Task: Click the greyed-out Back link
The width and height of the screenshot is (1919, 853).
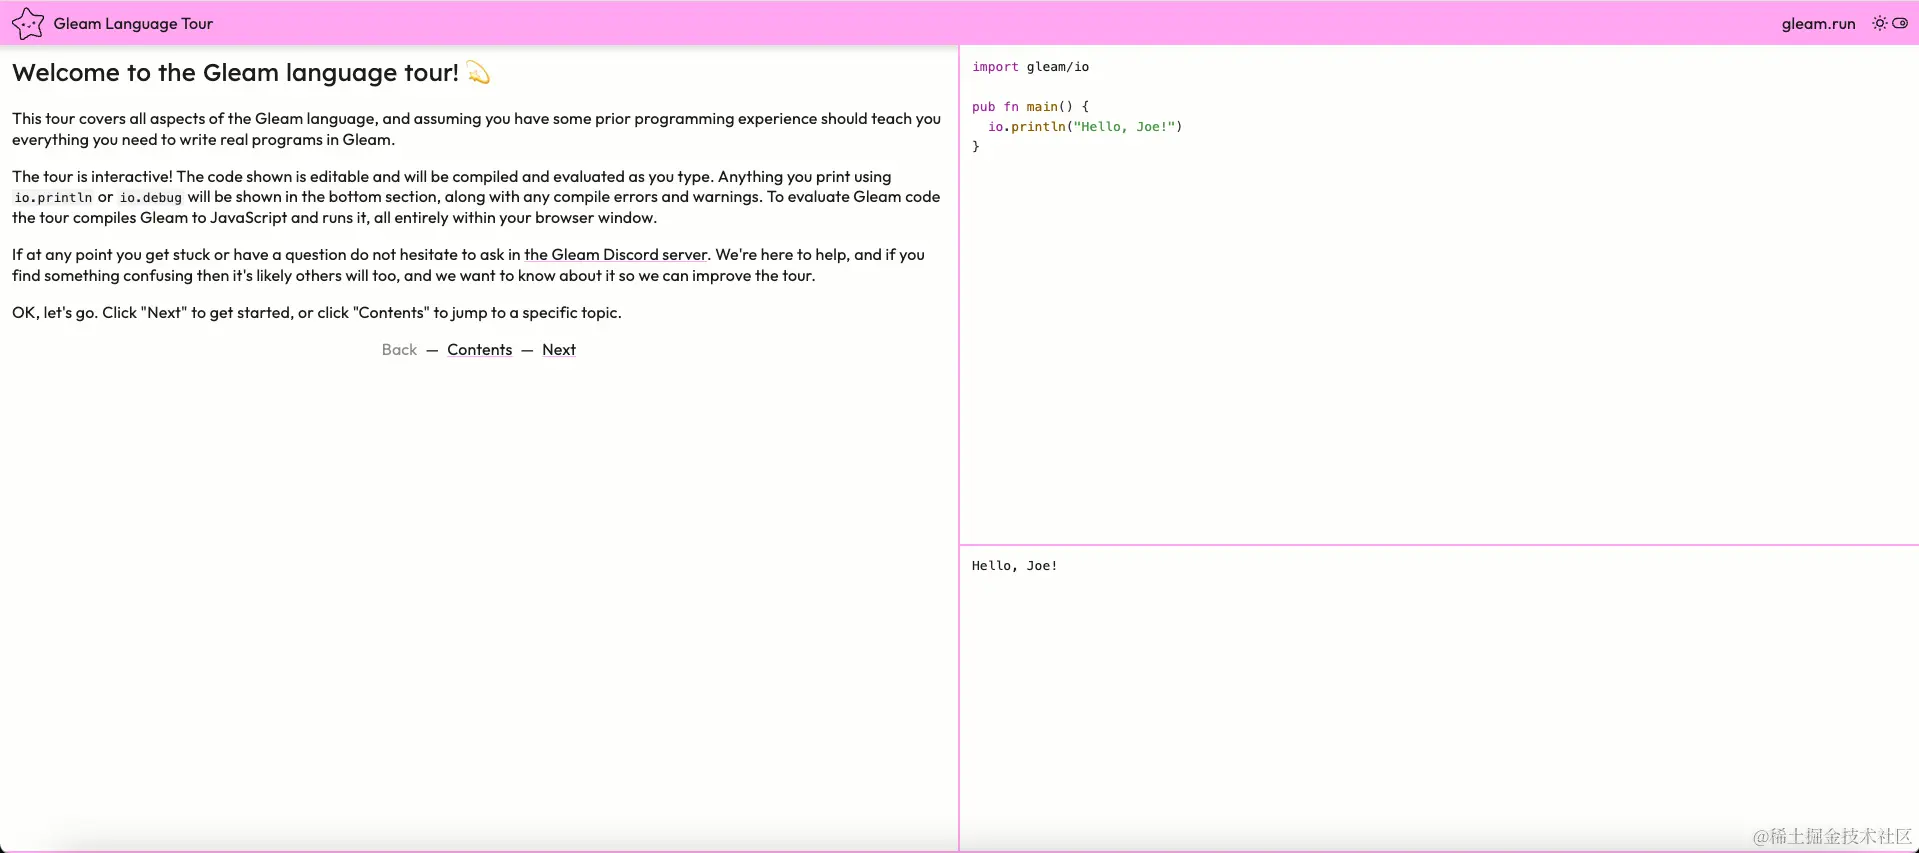Action: tap(399, 350)
